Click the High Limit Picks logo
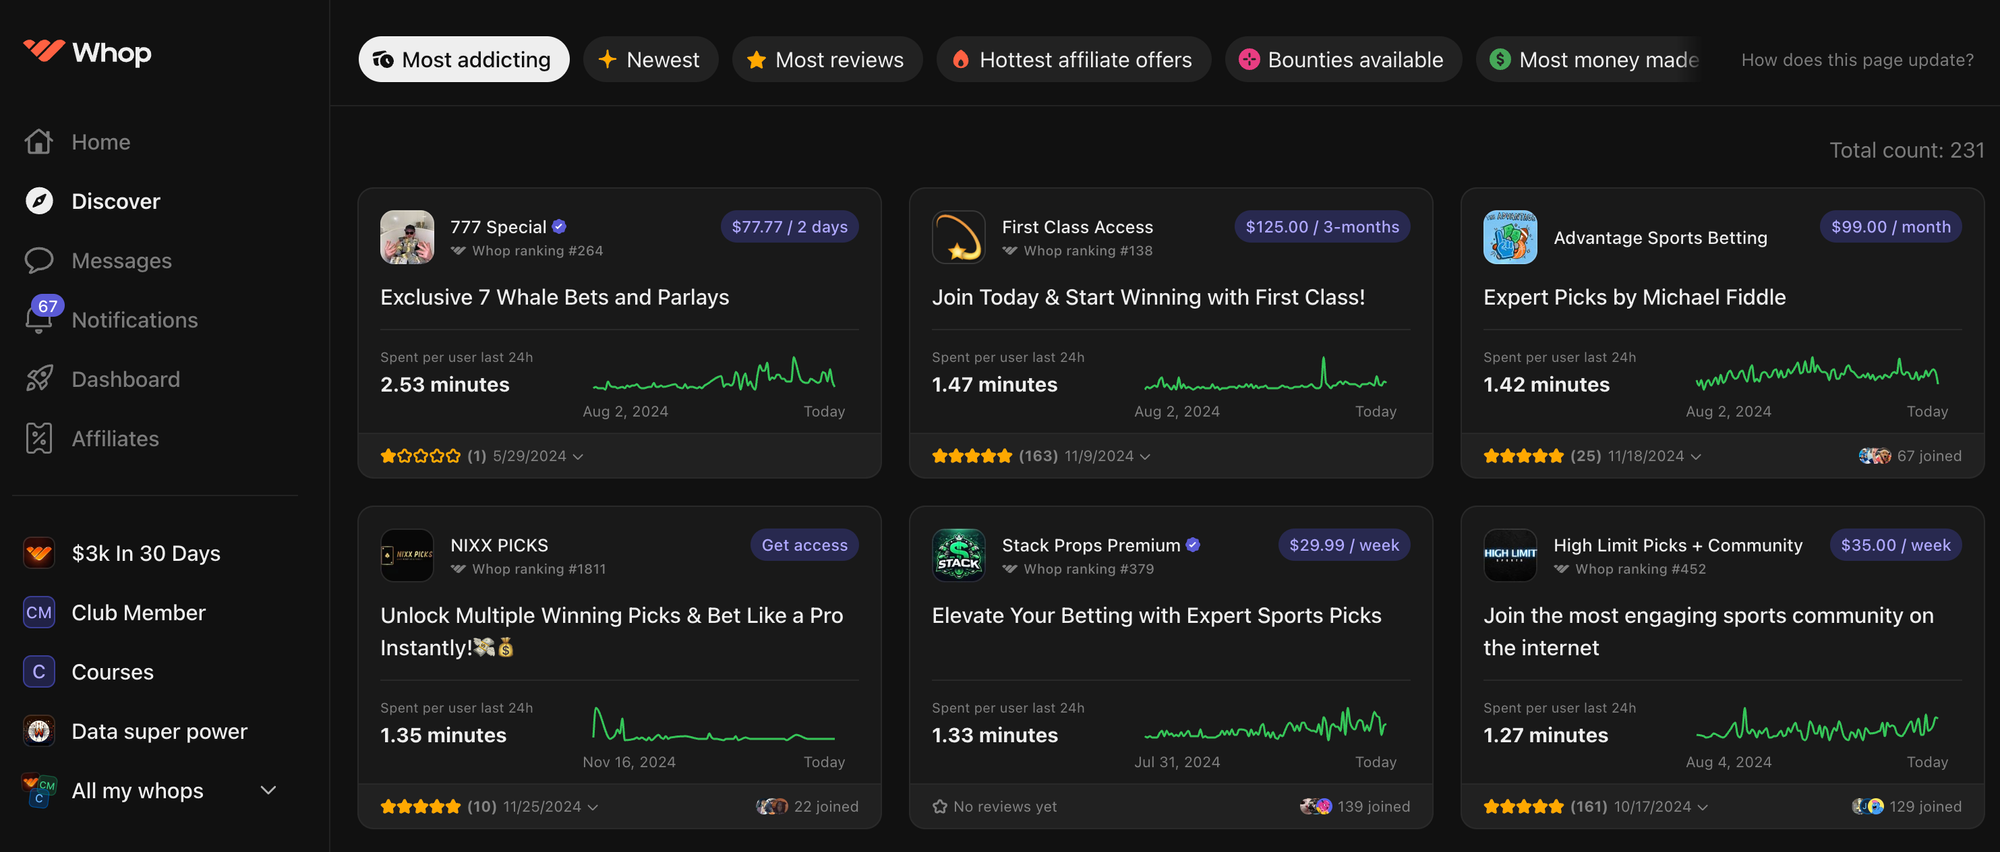Image resolution: width=2000 pixels, height=852 pixels. pos(1510,555)
